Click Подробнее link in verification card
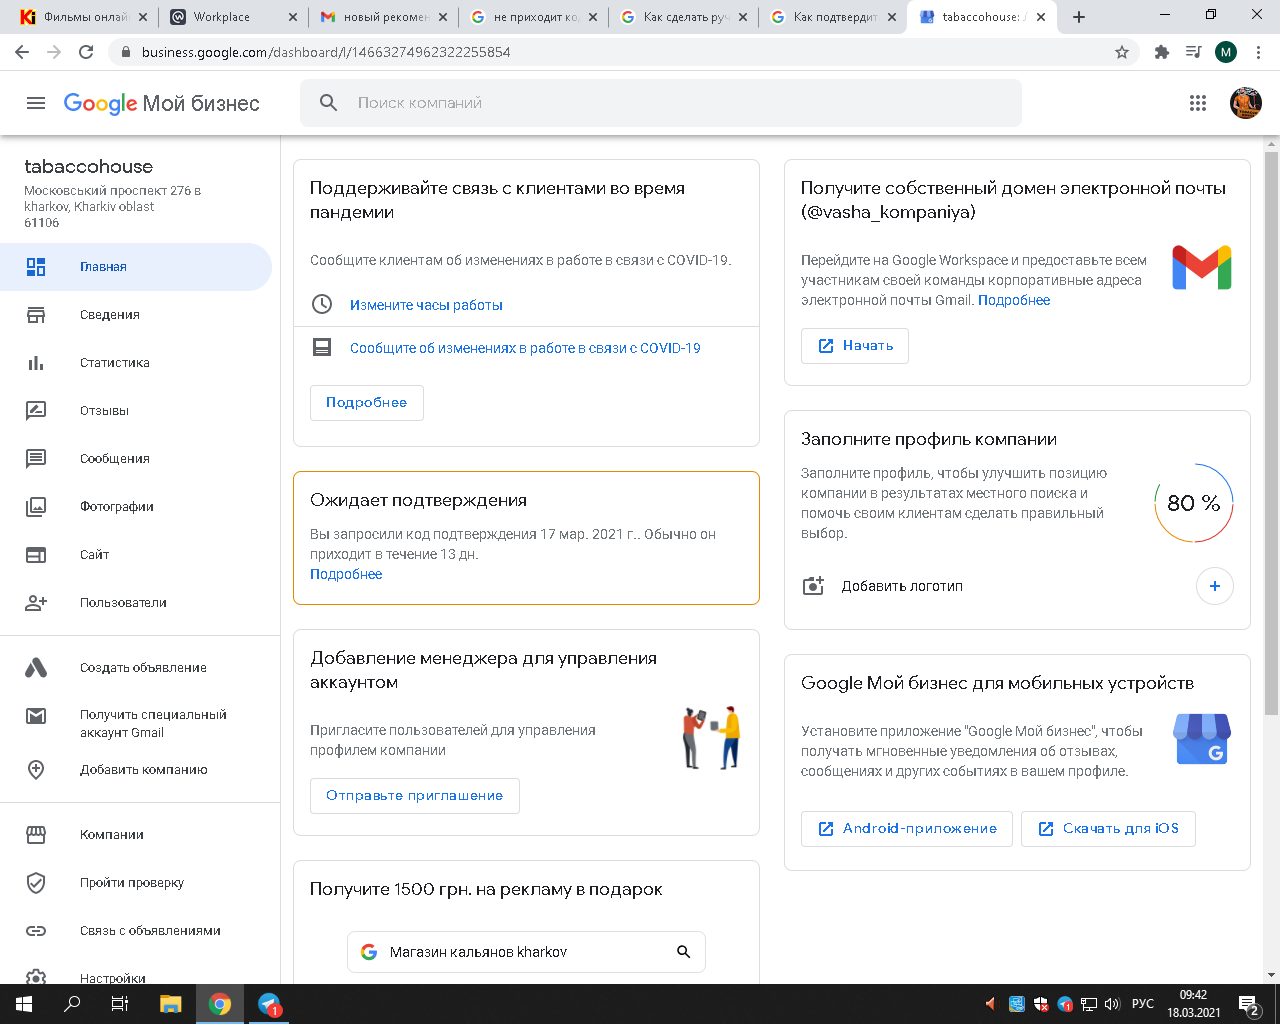This screenshot has height=1024, width=1280. pos(346,574)
